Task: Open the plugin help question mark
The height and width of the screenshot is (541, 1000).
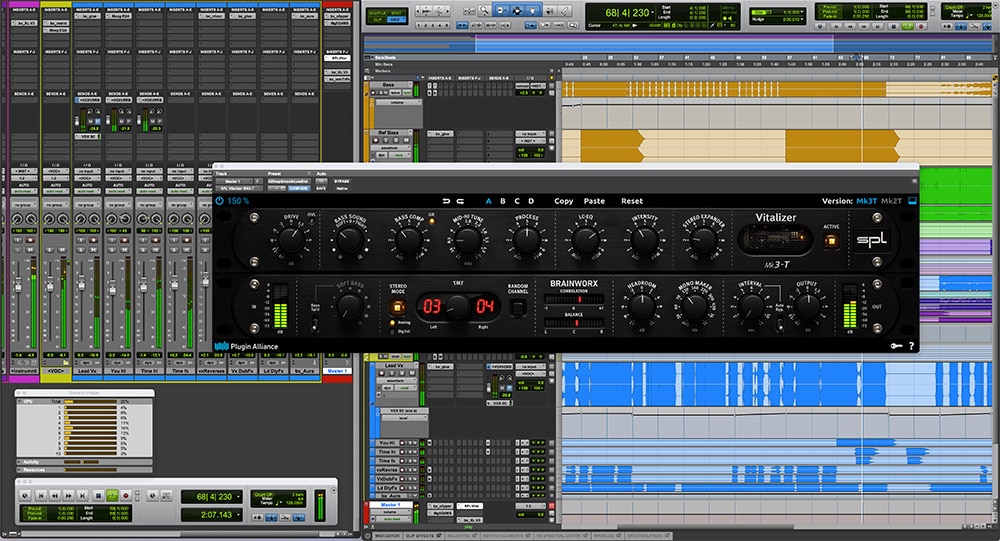Action: (911, 346)
